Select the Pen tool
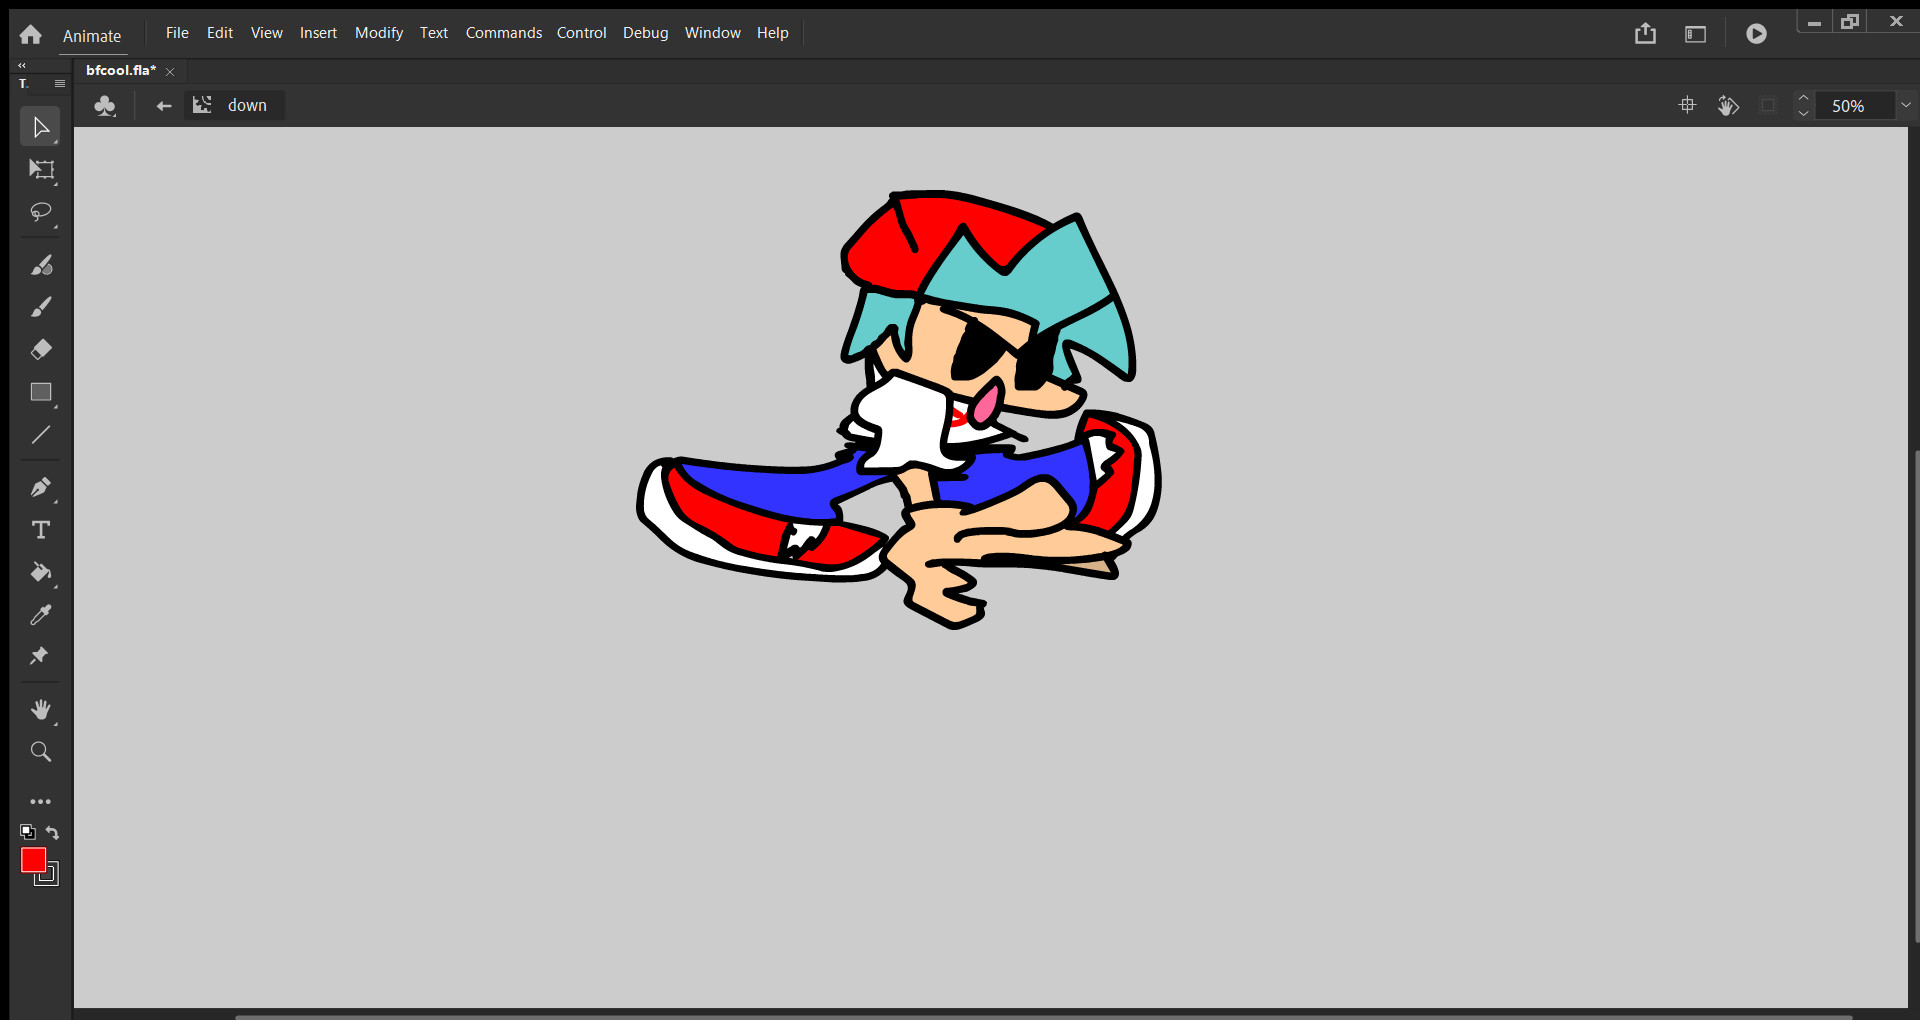This screenshot has height=1020, width=1920. 40,487
